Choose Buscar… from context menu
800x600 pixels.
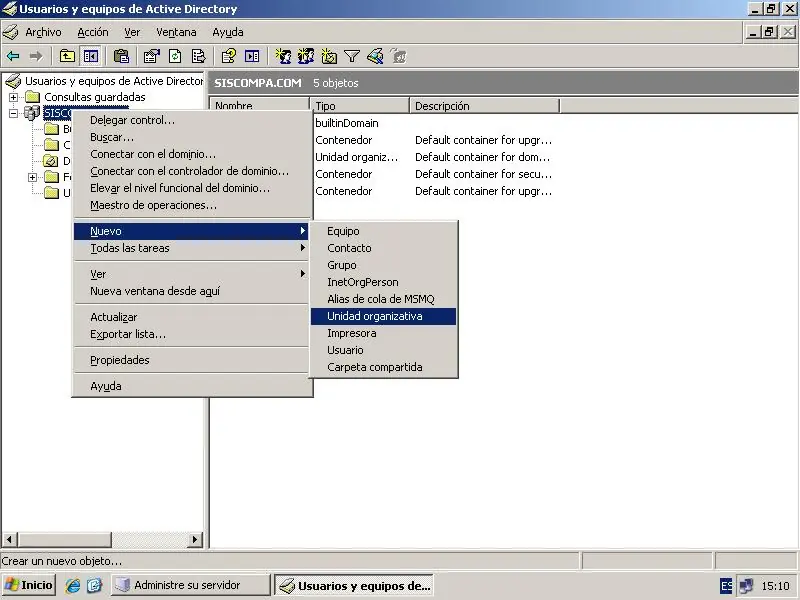point(191,137)
